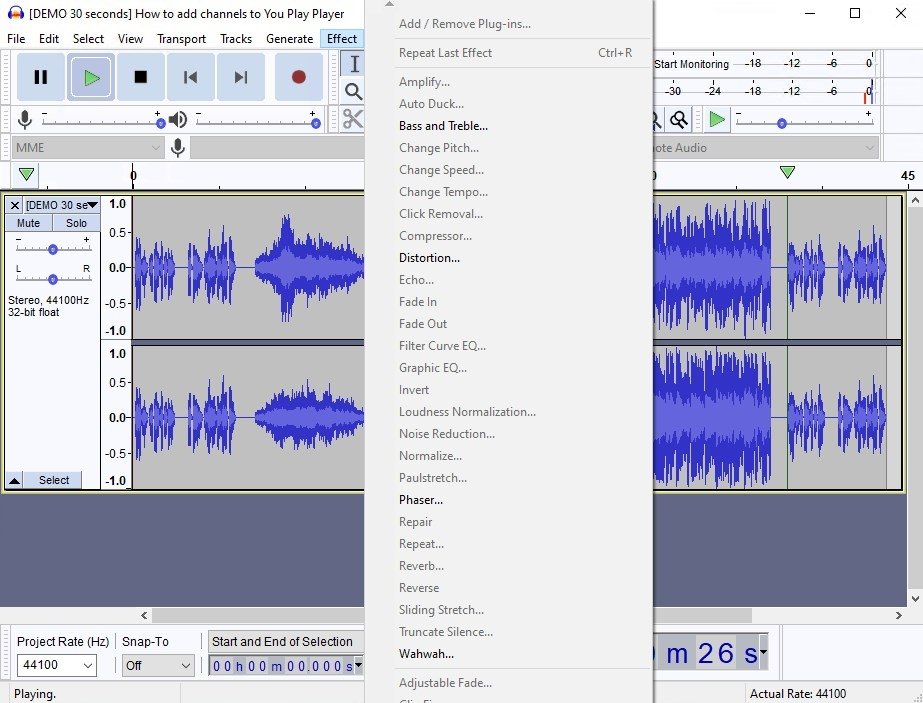This screenshot has height=703, width=923.
Task: Open the Remote Audio device dropdown
Action: click(765, 148)
